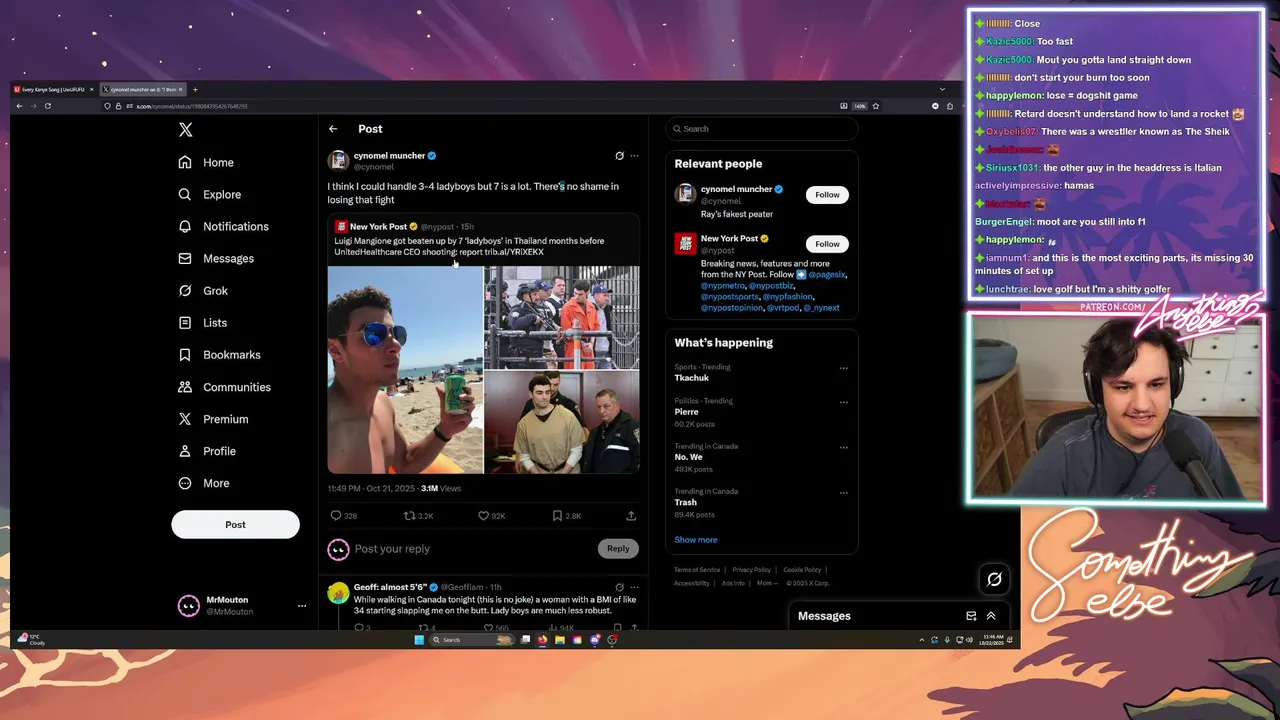Image resolution: width=1280 pixels, height=720 pixels.
Task: Click the large Post button
Action: coord(235,524)
